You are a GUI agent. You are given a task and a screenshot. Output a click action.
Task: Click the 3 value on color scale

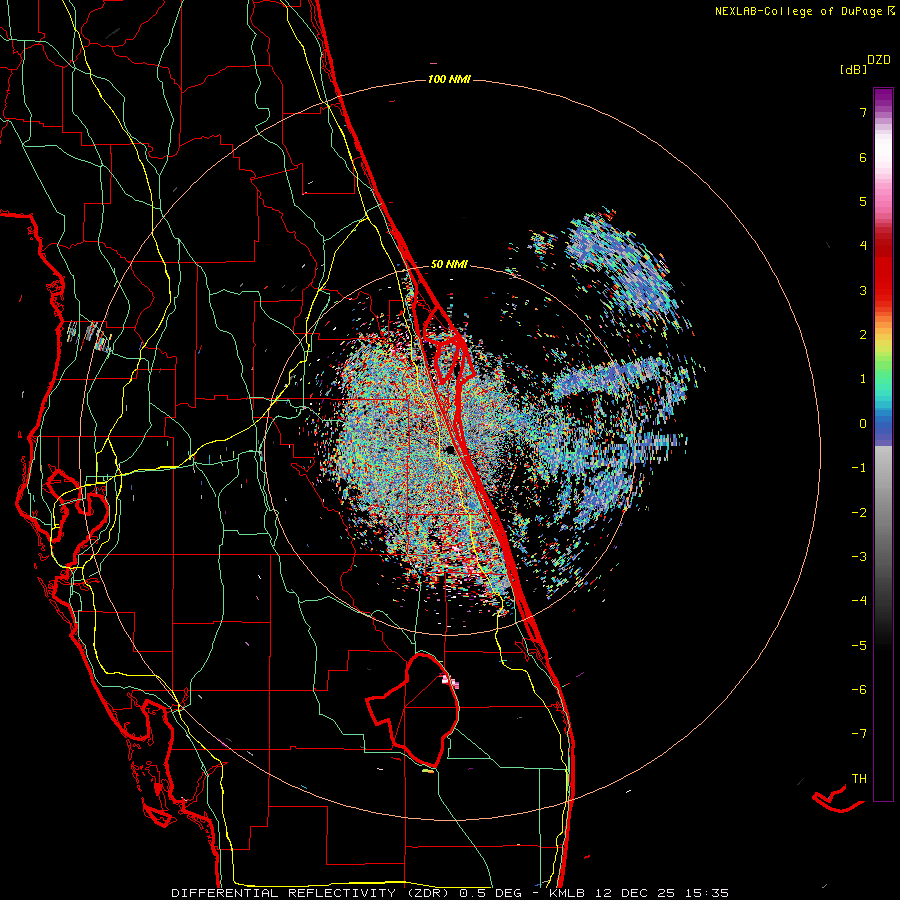863,290
